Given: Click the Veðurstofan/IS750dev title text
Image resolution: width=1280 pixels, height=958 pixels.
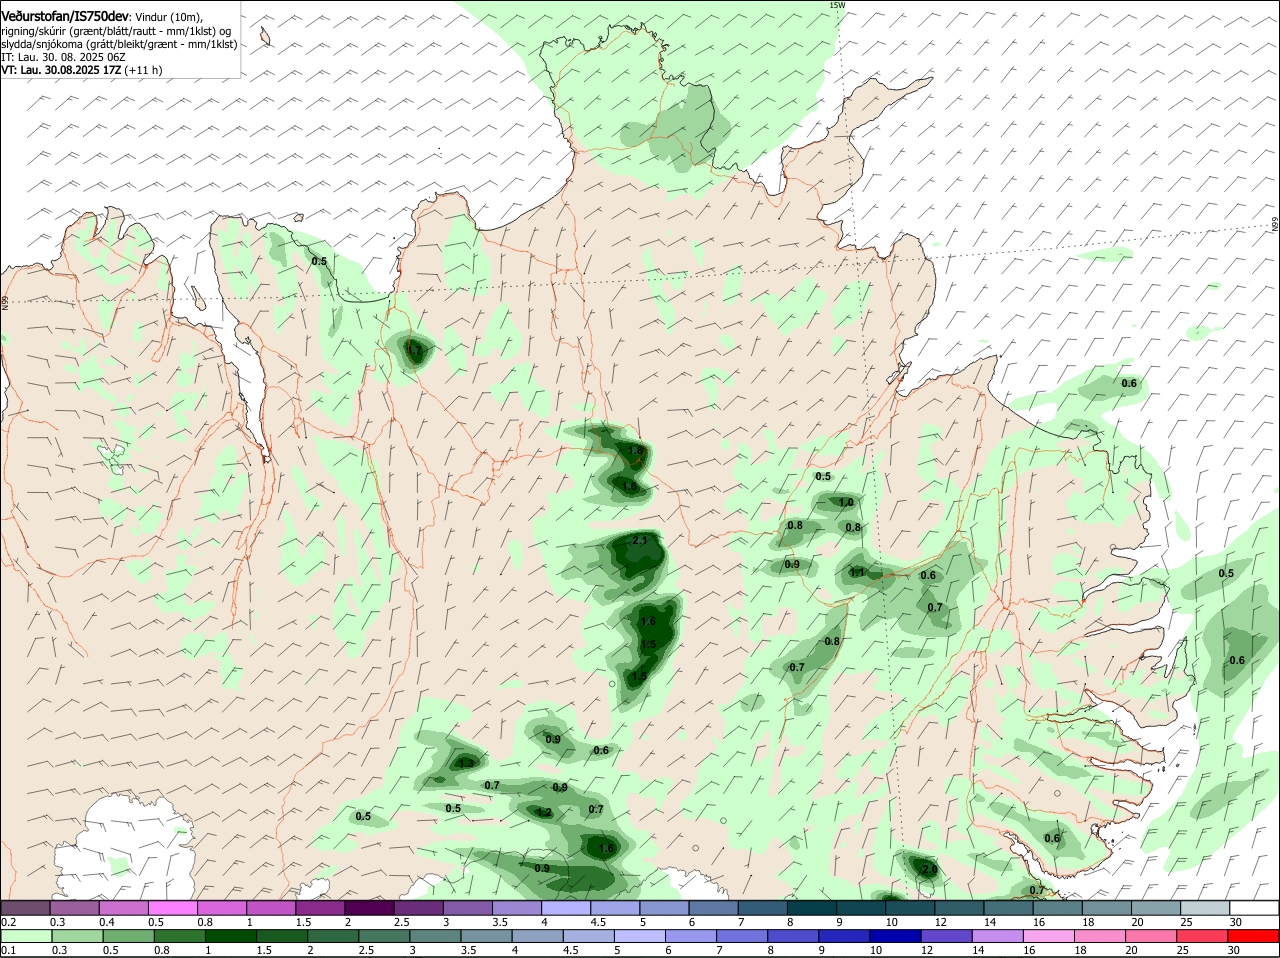Looking at the screenshot, I should 65,17.
